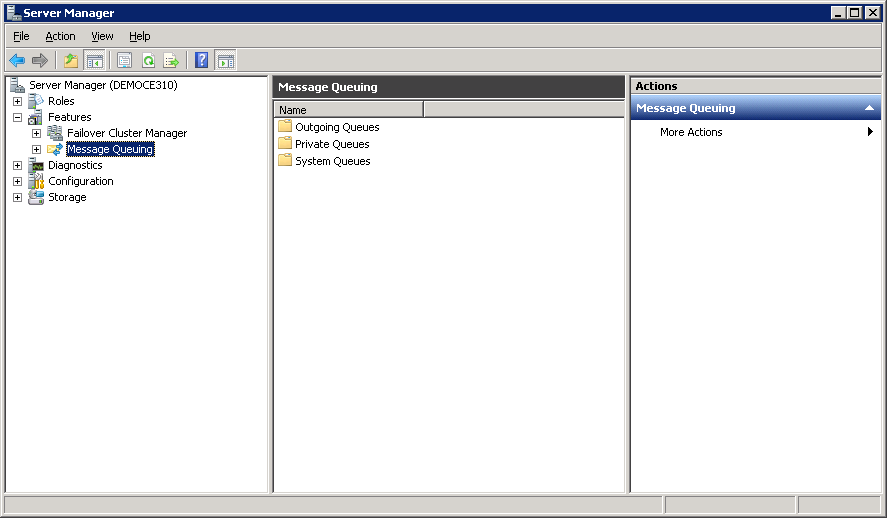Screen dimensions: 887x518
Task: Collapse the Message Queuing actions section
Action: tap(869, 108)
